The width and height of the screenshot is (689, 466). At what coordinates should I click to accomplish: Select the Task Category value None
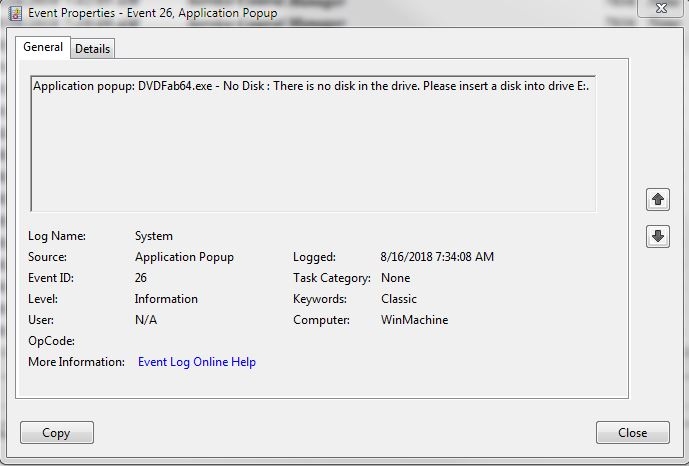click(x=395, y=278)
